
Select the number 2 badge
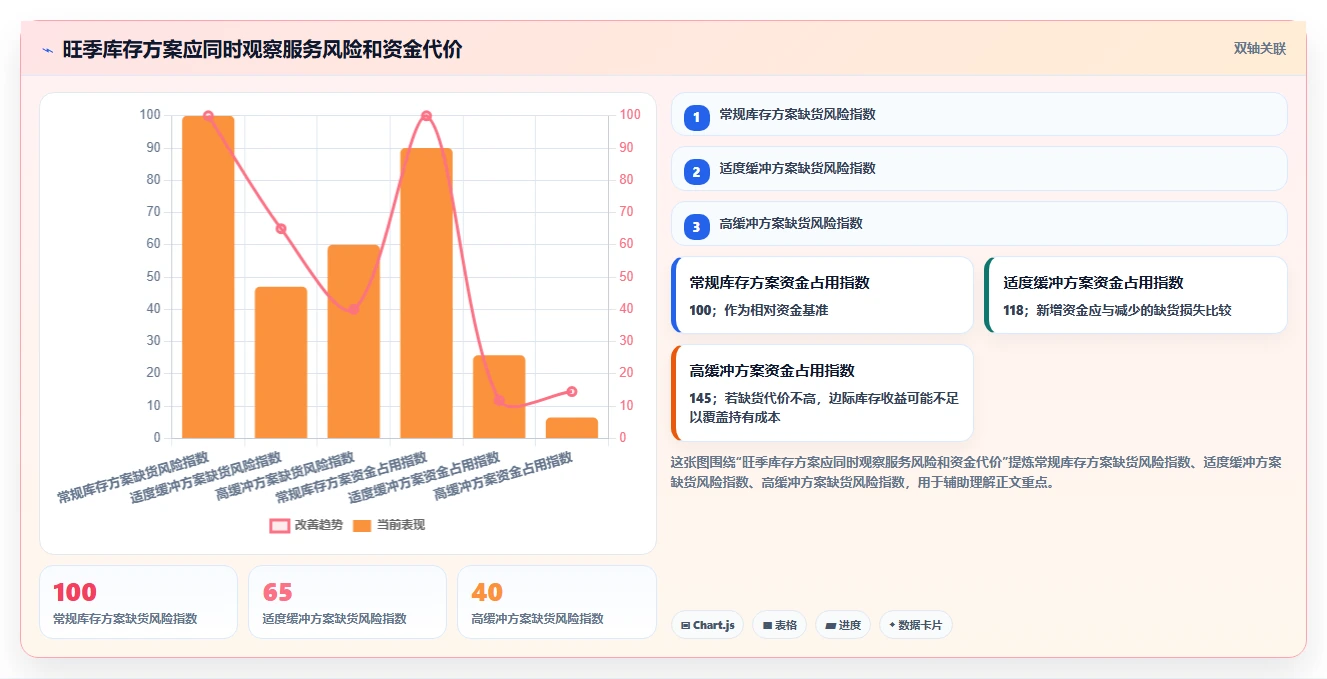click(697, 172)
